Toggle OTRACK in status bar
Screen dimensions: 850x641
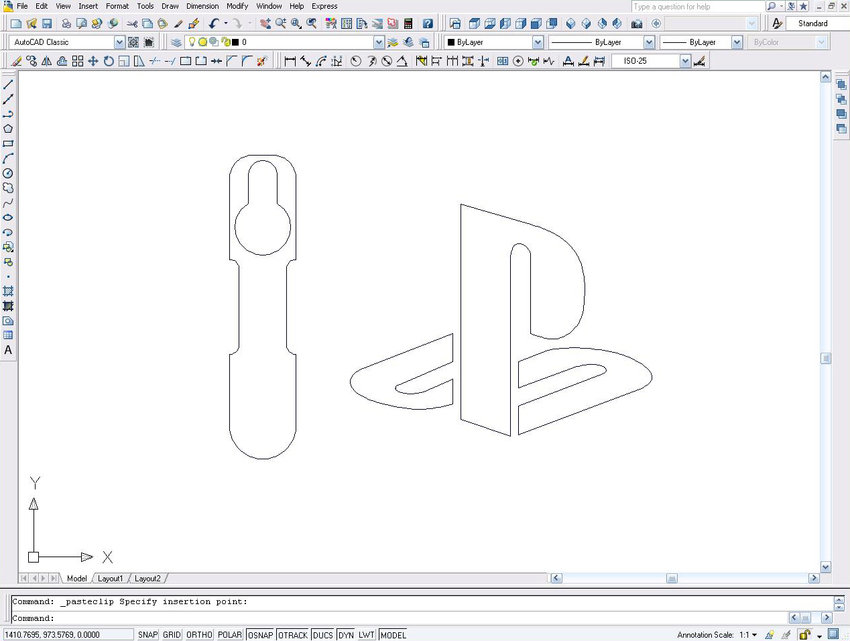(293, 634)
